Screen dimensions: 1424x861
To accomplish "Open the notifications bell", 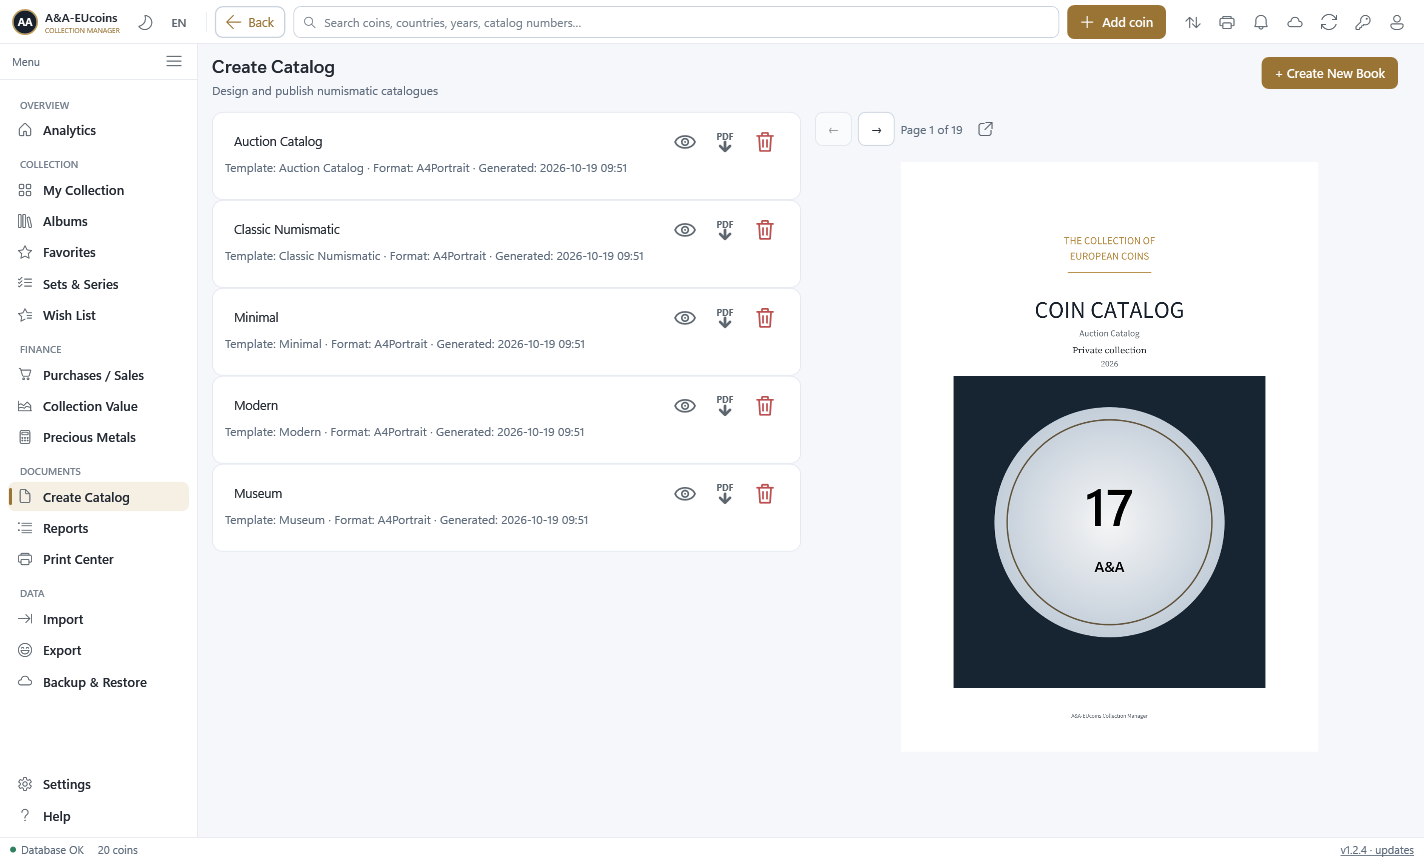I will click(x=1261, y=22).
